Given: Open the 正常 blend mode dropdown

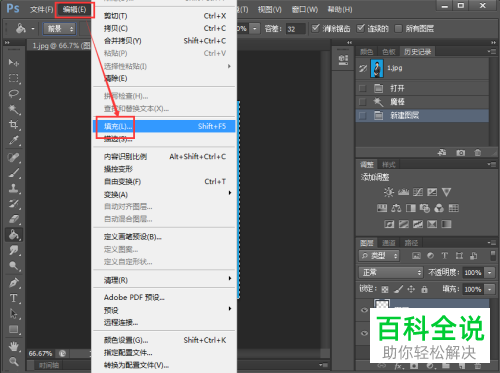Looking at the screenshot, I should [391, 273].
